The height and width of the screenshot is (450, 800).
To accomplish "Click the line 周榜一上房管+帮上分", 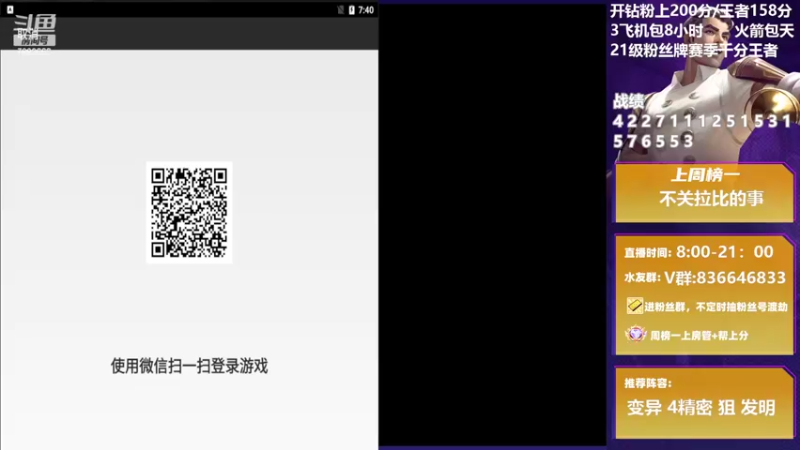I will [x=699, y=335].
